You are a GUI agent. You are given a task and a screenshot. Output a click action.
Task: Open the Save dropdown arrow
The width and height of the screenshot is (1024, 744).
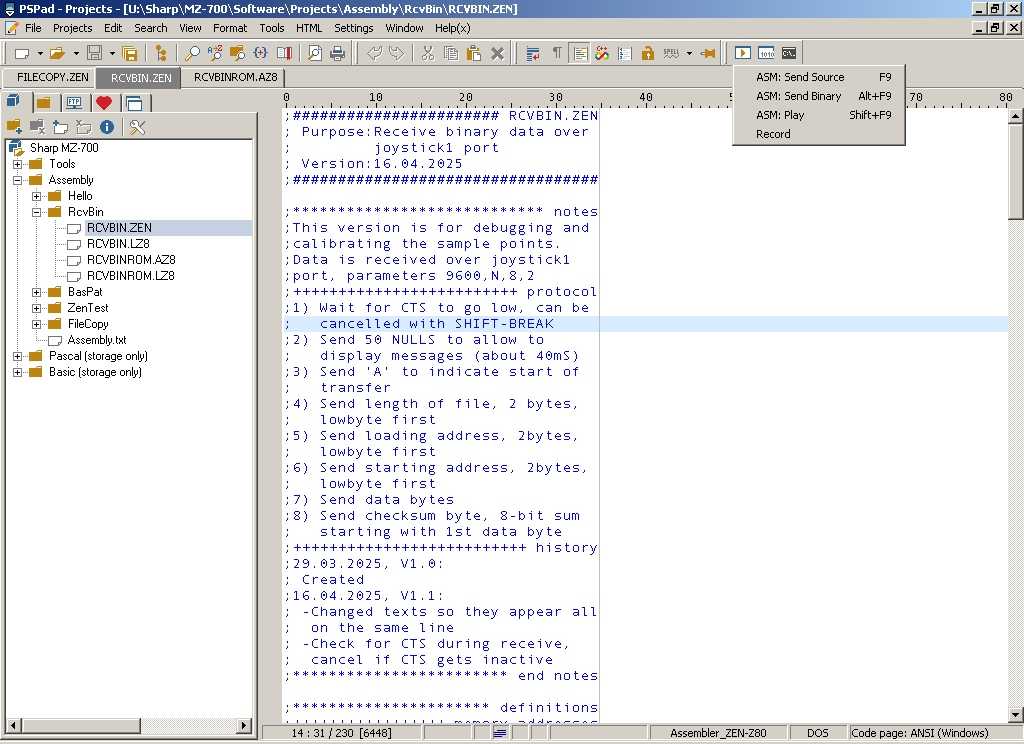112,54
